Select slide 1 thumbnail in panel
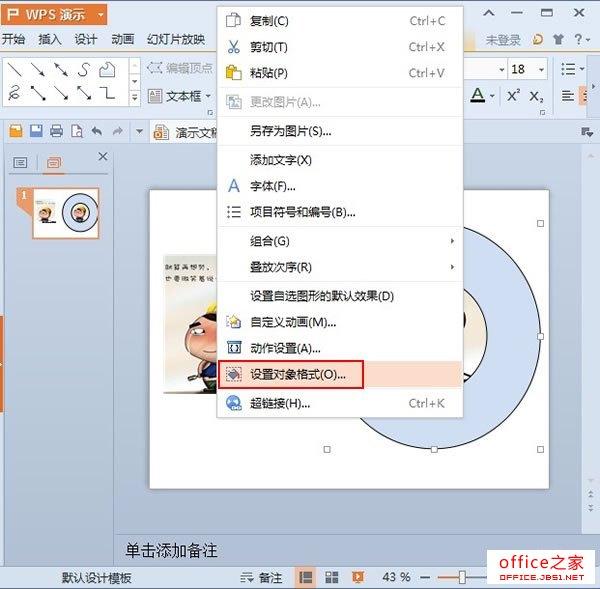Screen dimensions: 600x589 (x=65, y=213)
